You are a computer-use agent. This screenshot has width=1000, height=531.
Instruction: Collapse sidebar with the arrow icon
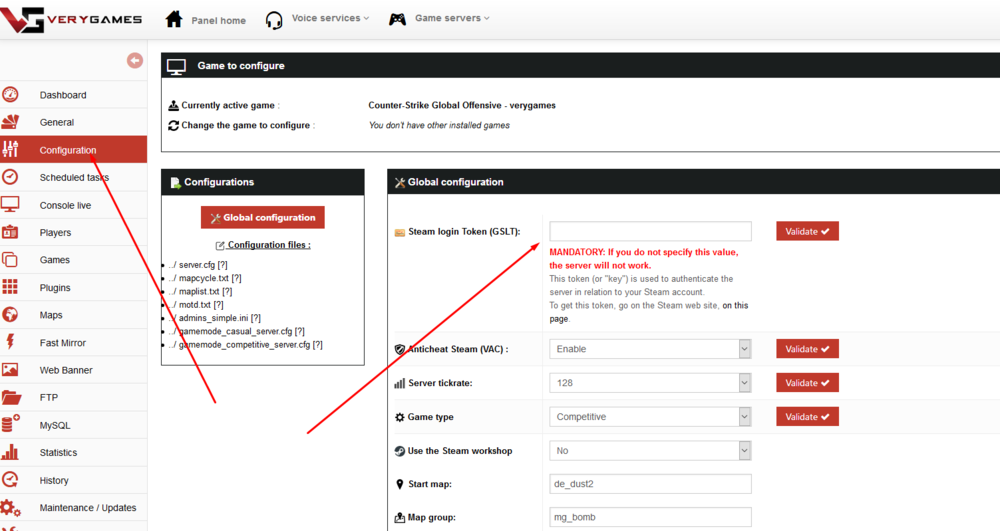pyautogui.click(x=135, y=61)
